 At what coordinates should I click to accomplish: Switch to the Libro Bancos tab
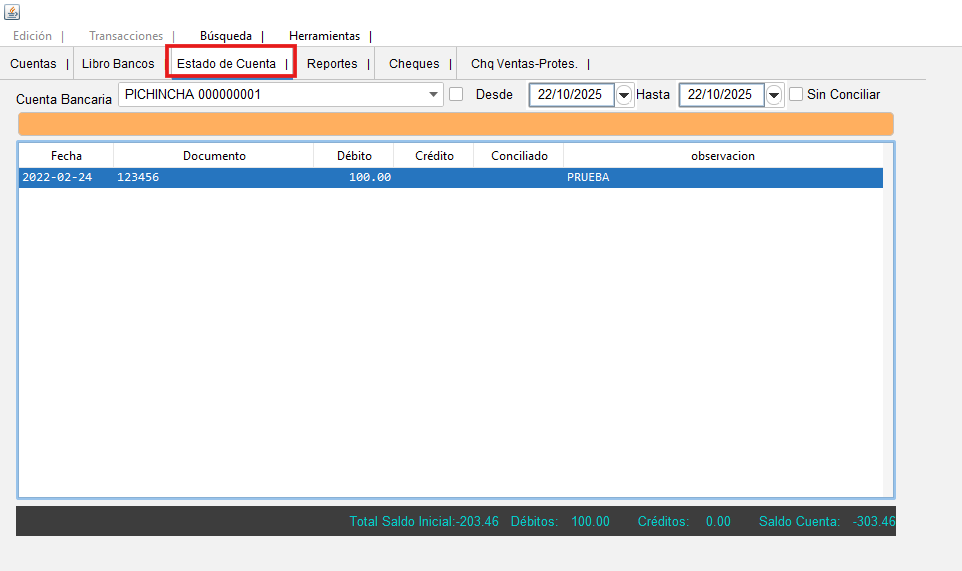(118, 63)
